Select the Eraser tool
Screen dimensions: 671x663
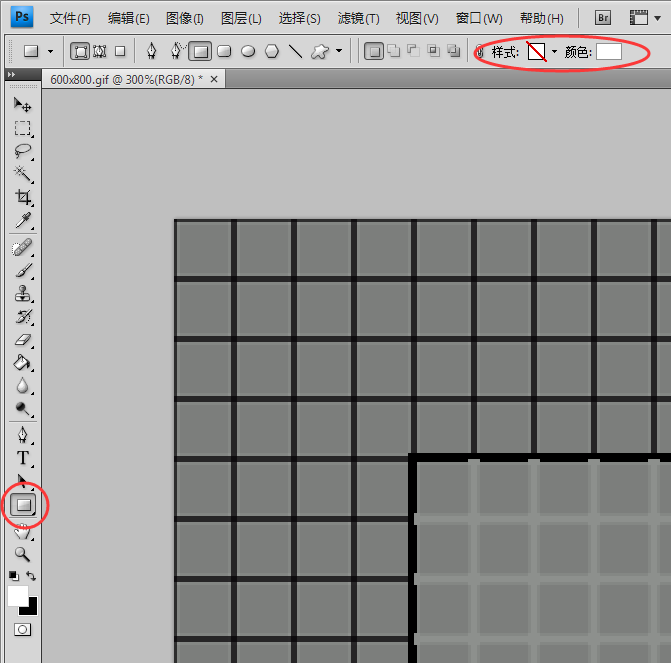point(22,340)
